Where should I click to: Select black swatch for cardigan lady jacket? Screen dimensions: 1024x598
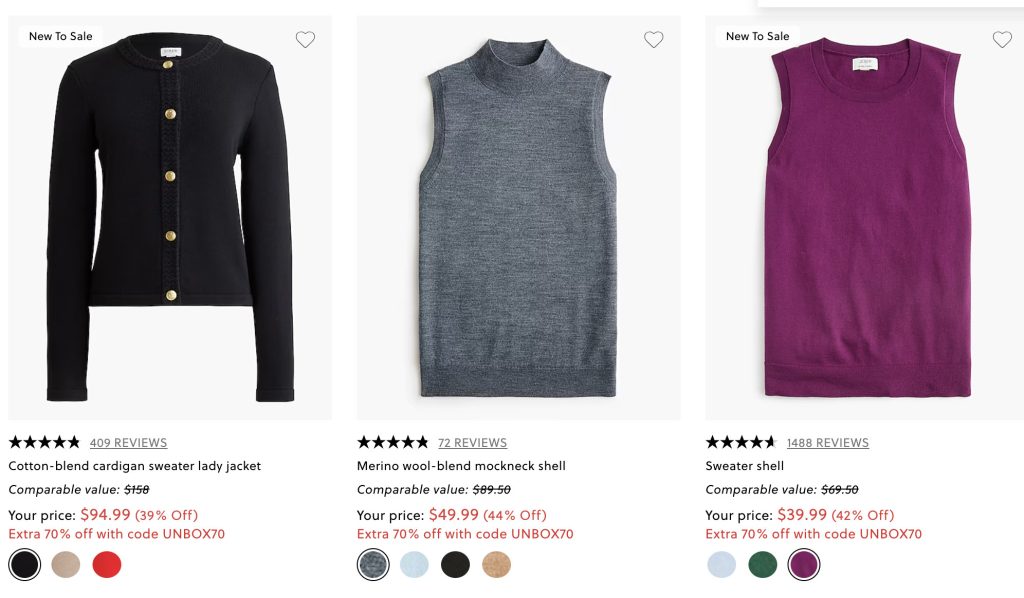25,565
